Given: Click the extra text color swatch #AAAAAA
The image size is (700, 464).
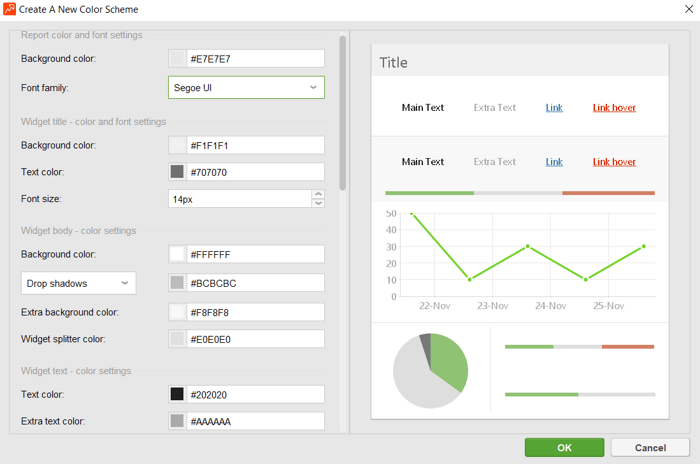Looking at the screenshot, I should point(177,421).
